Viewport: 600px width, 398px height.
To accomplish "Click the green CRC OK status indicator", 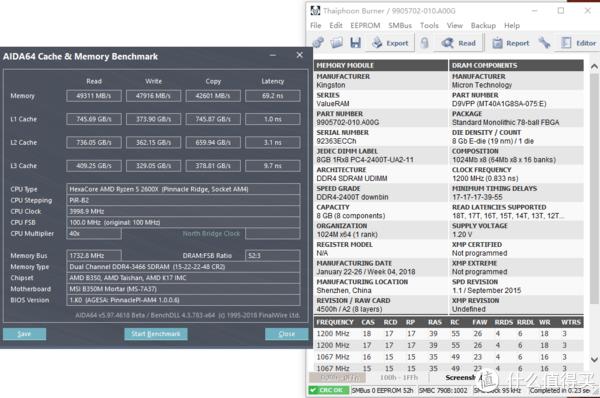I will click(329, 390).
